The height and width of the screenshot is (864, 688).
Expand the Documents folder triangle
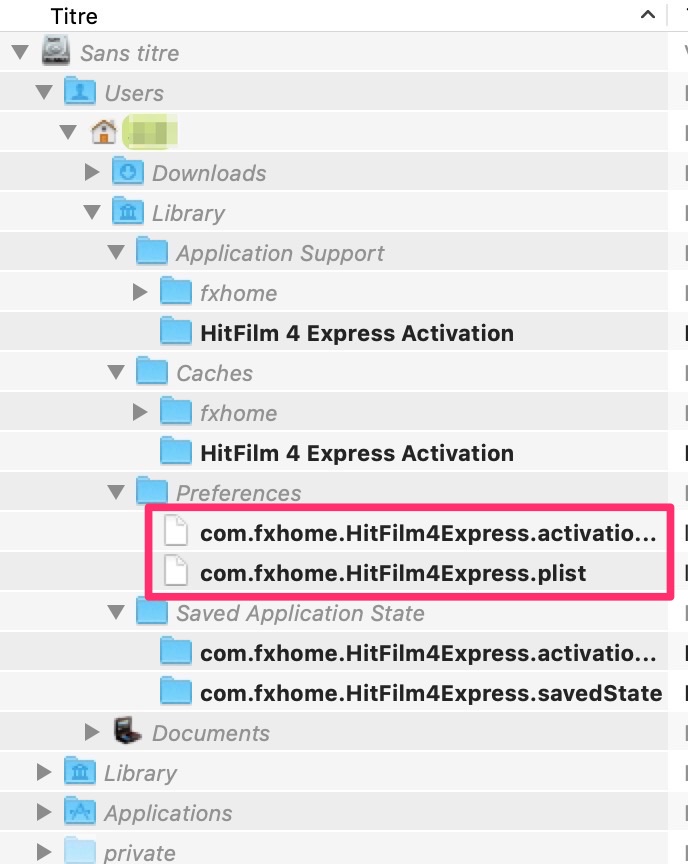click(x=92, y=732)
